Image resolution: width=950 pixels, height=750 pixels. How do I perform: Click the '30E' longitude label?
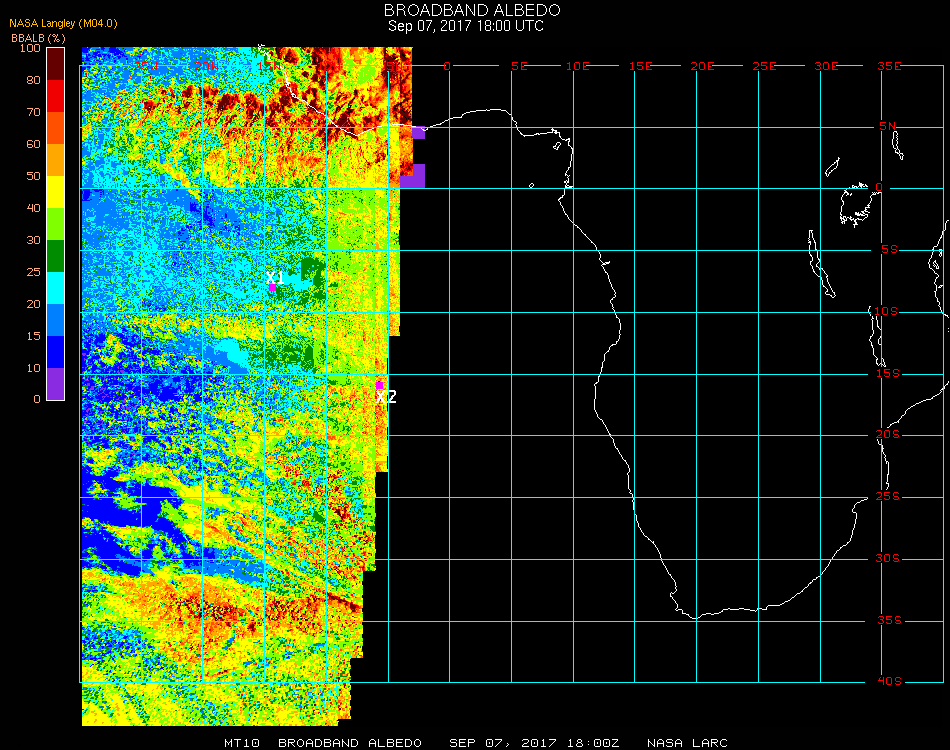pos(826,66)
